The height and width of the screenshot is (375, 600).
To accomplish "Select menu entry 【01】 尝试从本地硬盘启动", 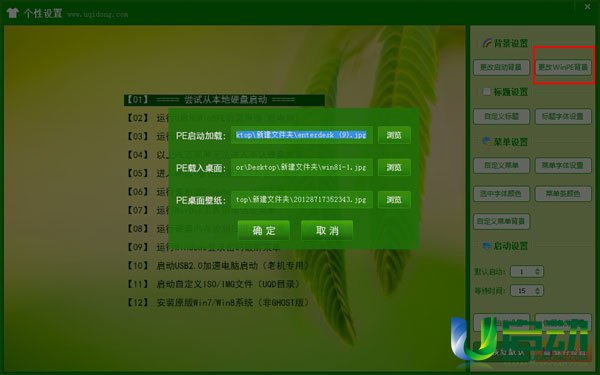I will 224,100.
